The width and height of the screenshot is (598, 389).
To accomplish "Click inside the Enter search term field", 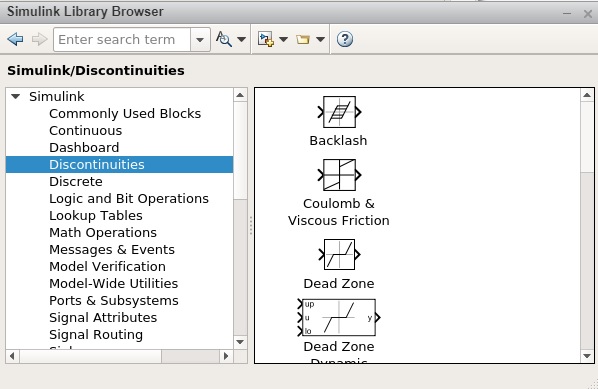I will click(122, 40).
